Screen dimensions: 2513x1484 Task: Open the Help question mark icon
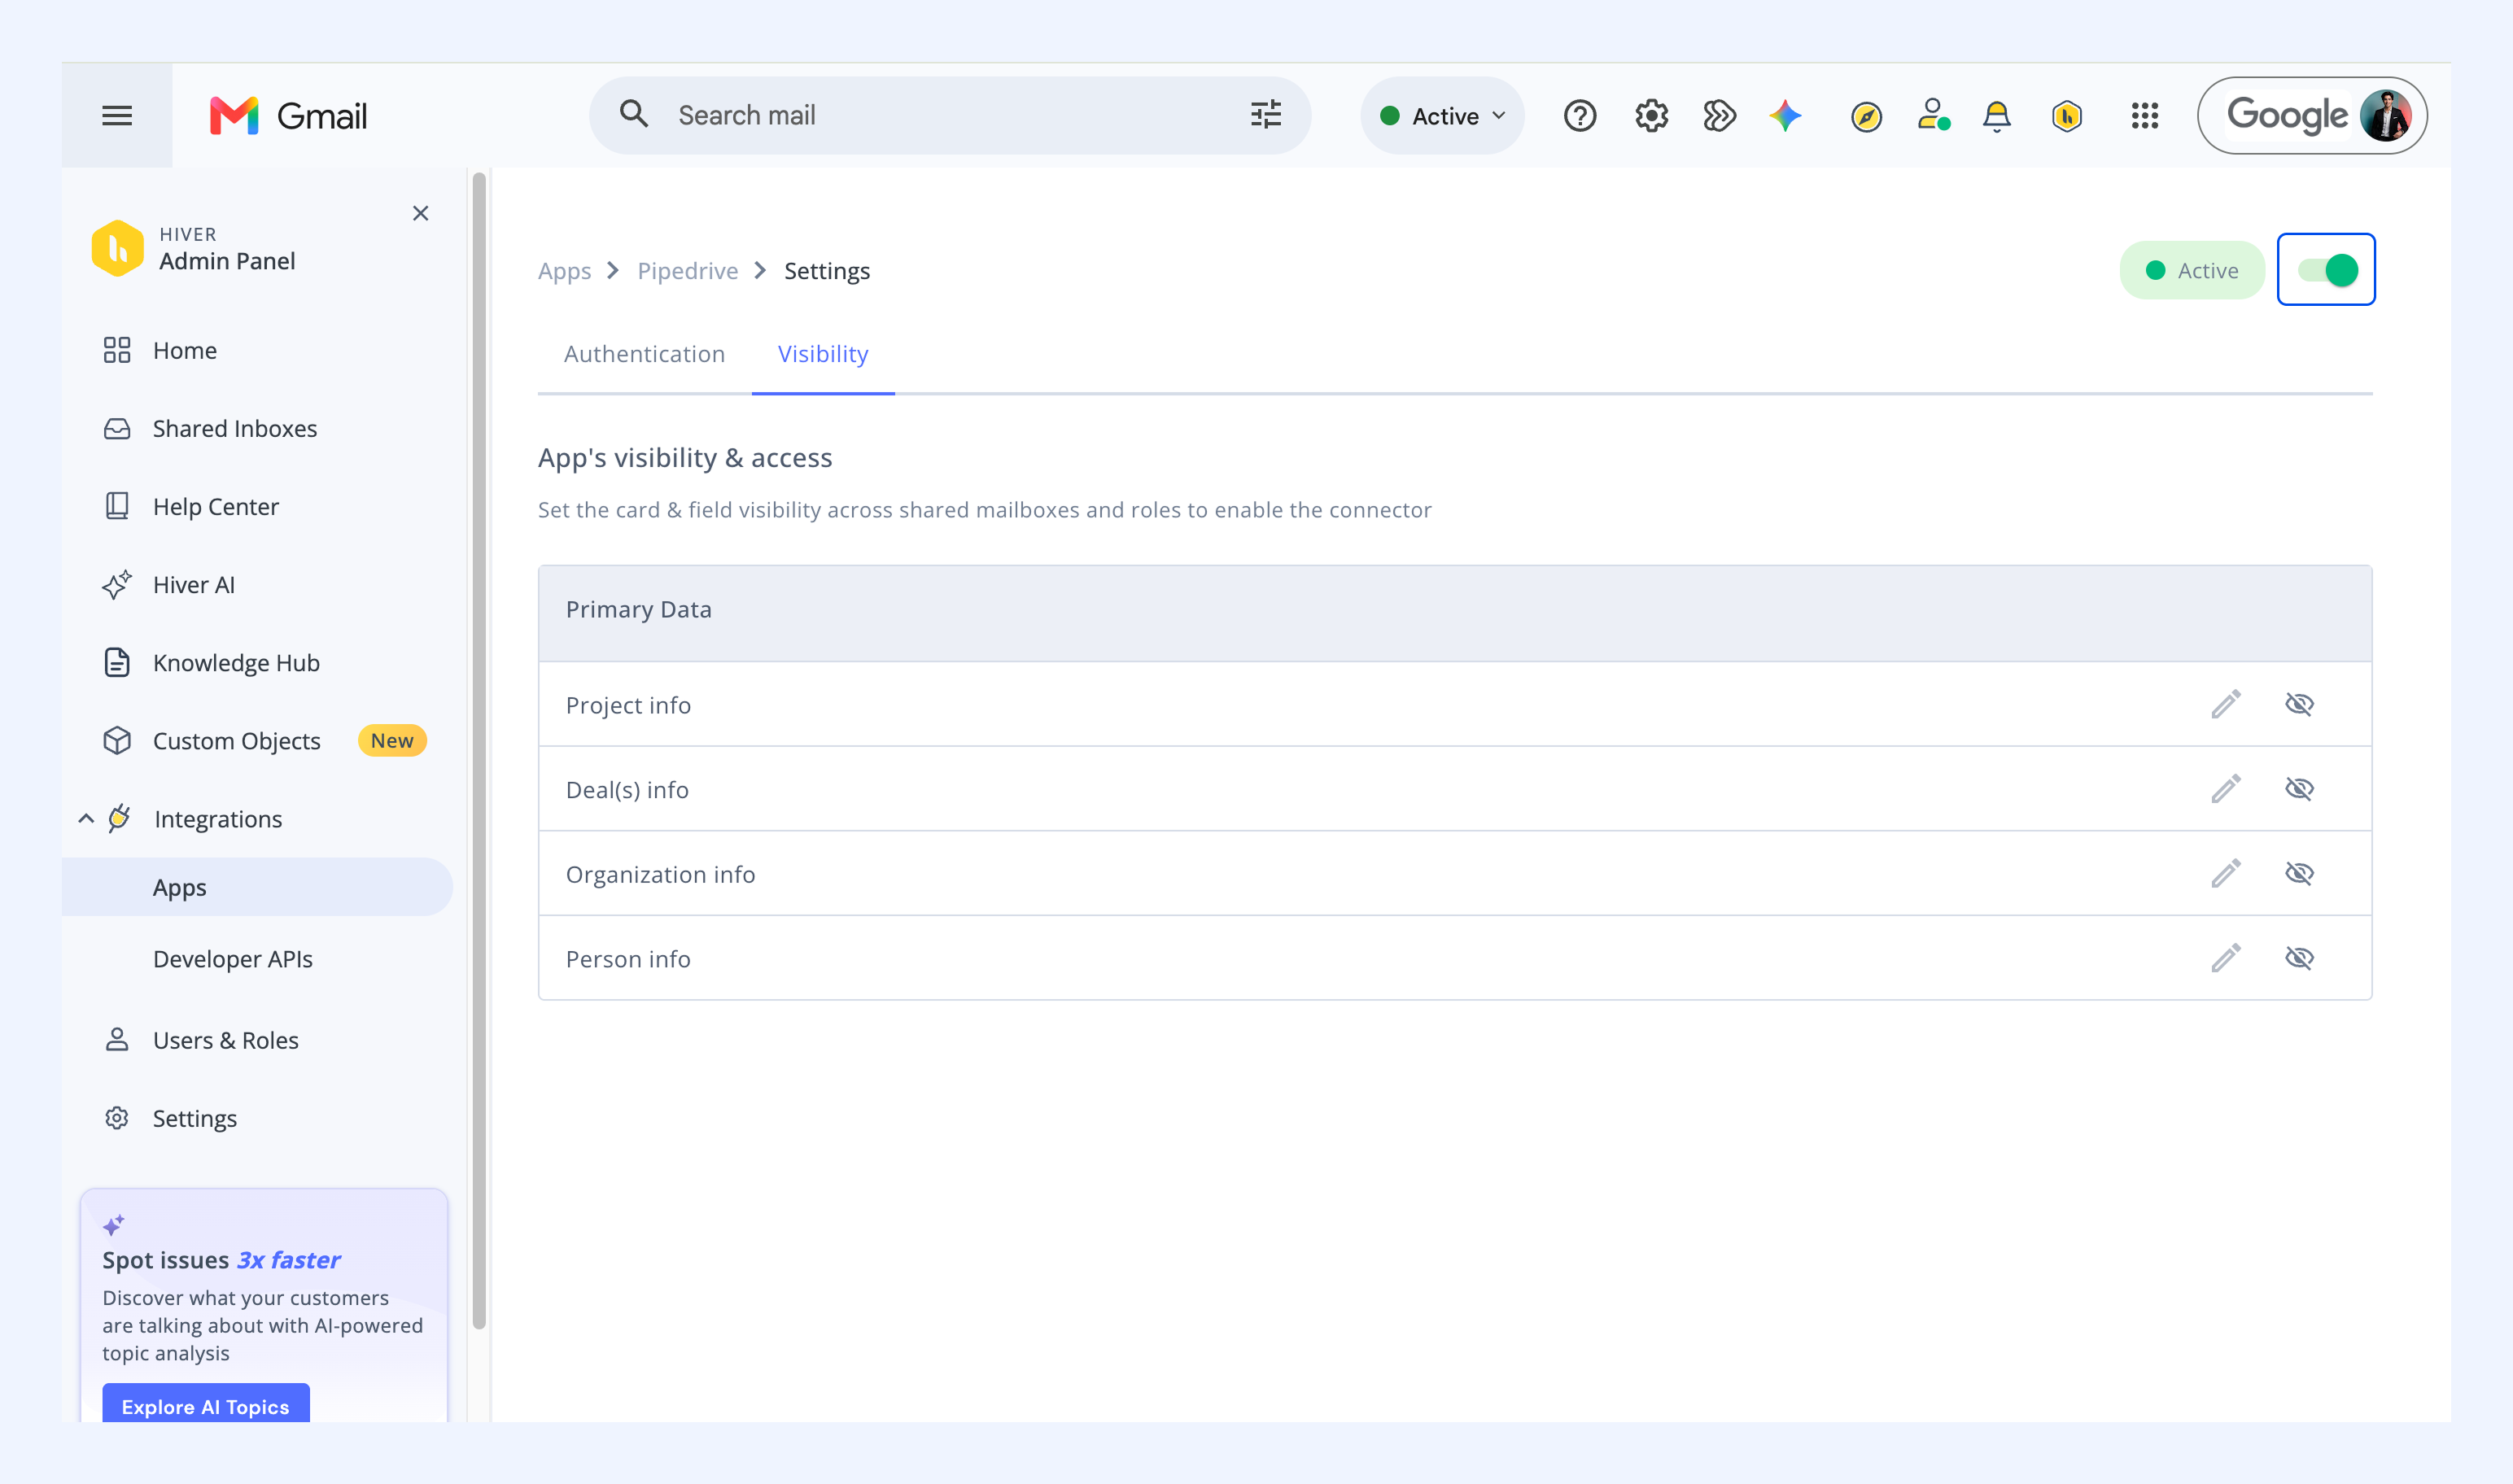click(x=1580, y=116)
